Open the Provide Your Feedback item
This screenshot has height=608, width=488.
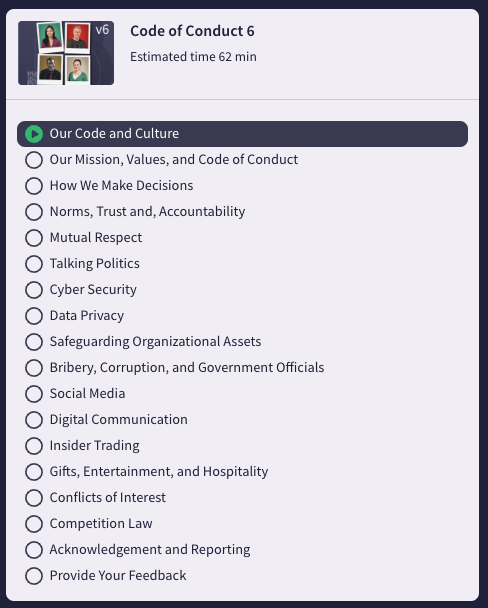[242, 575]
